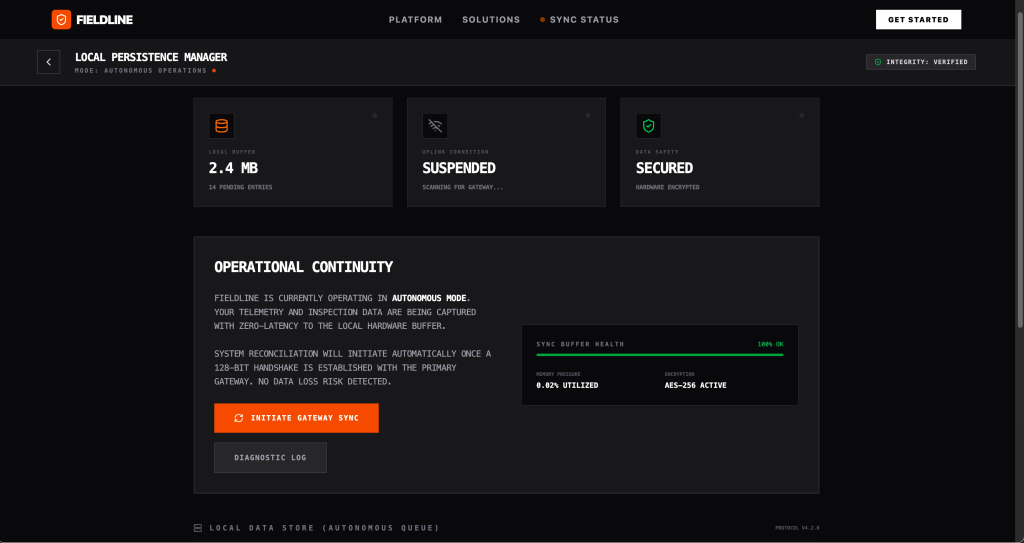Click the Fieldline shield logo icon
The width and height of the screenshot is (1024, 543).
pyautogui.click(x=61, y=19)
